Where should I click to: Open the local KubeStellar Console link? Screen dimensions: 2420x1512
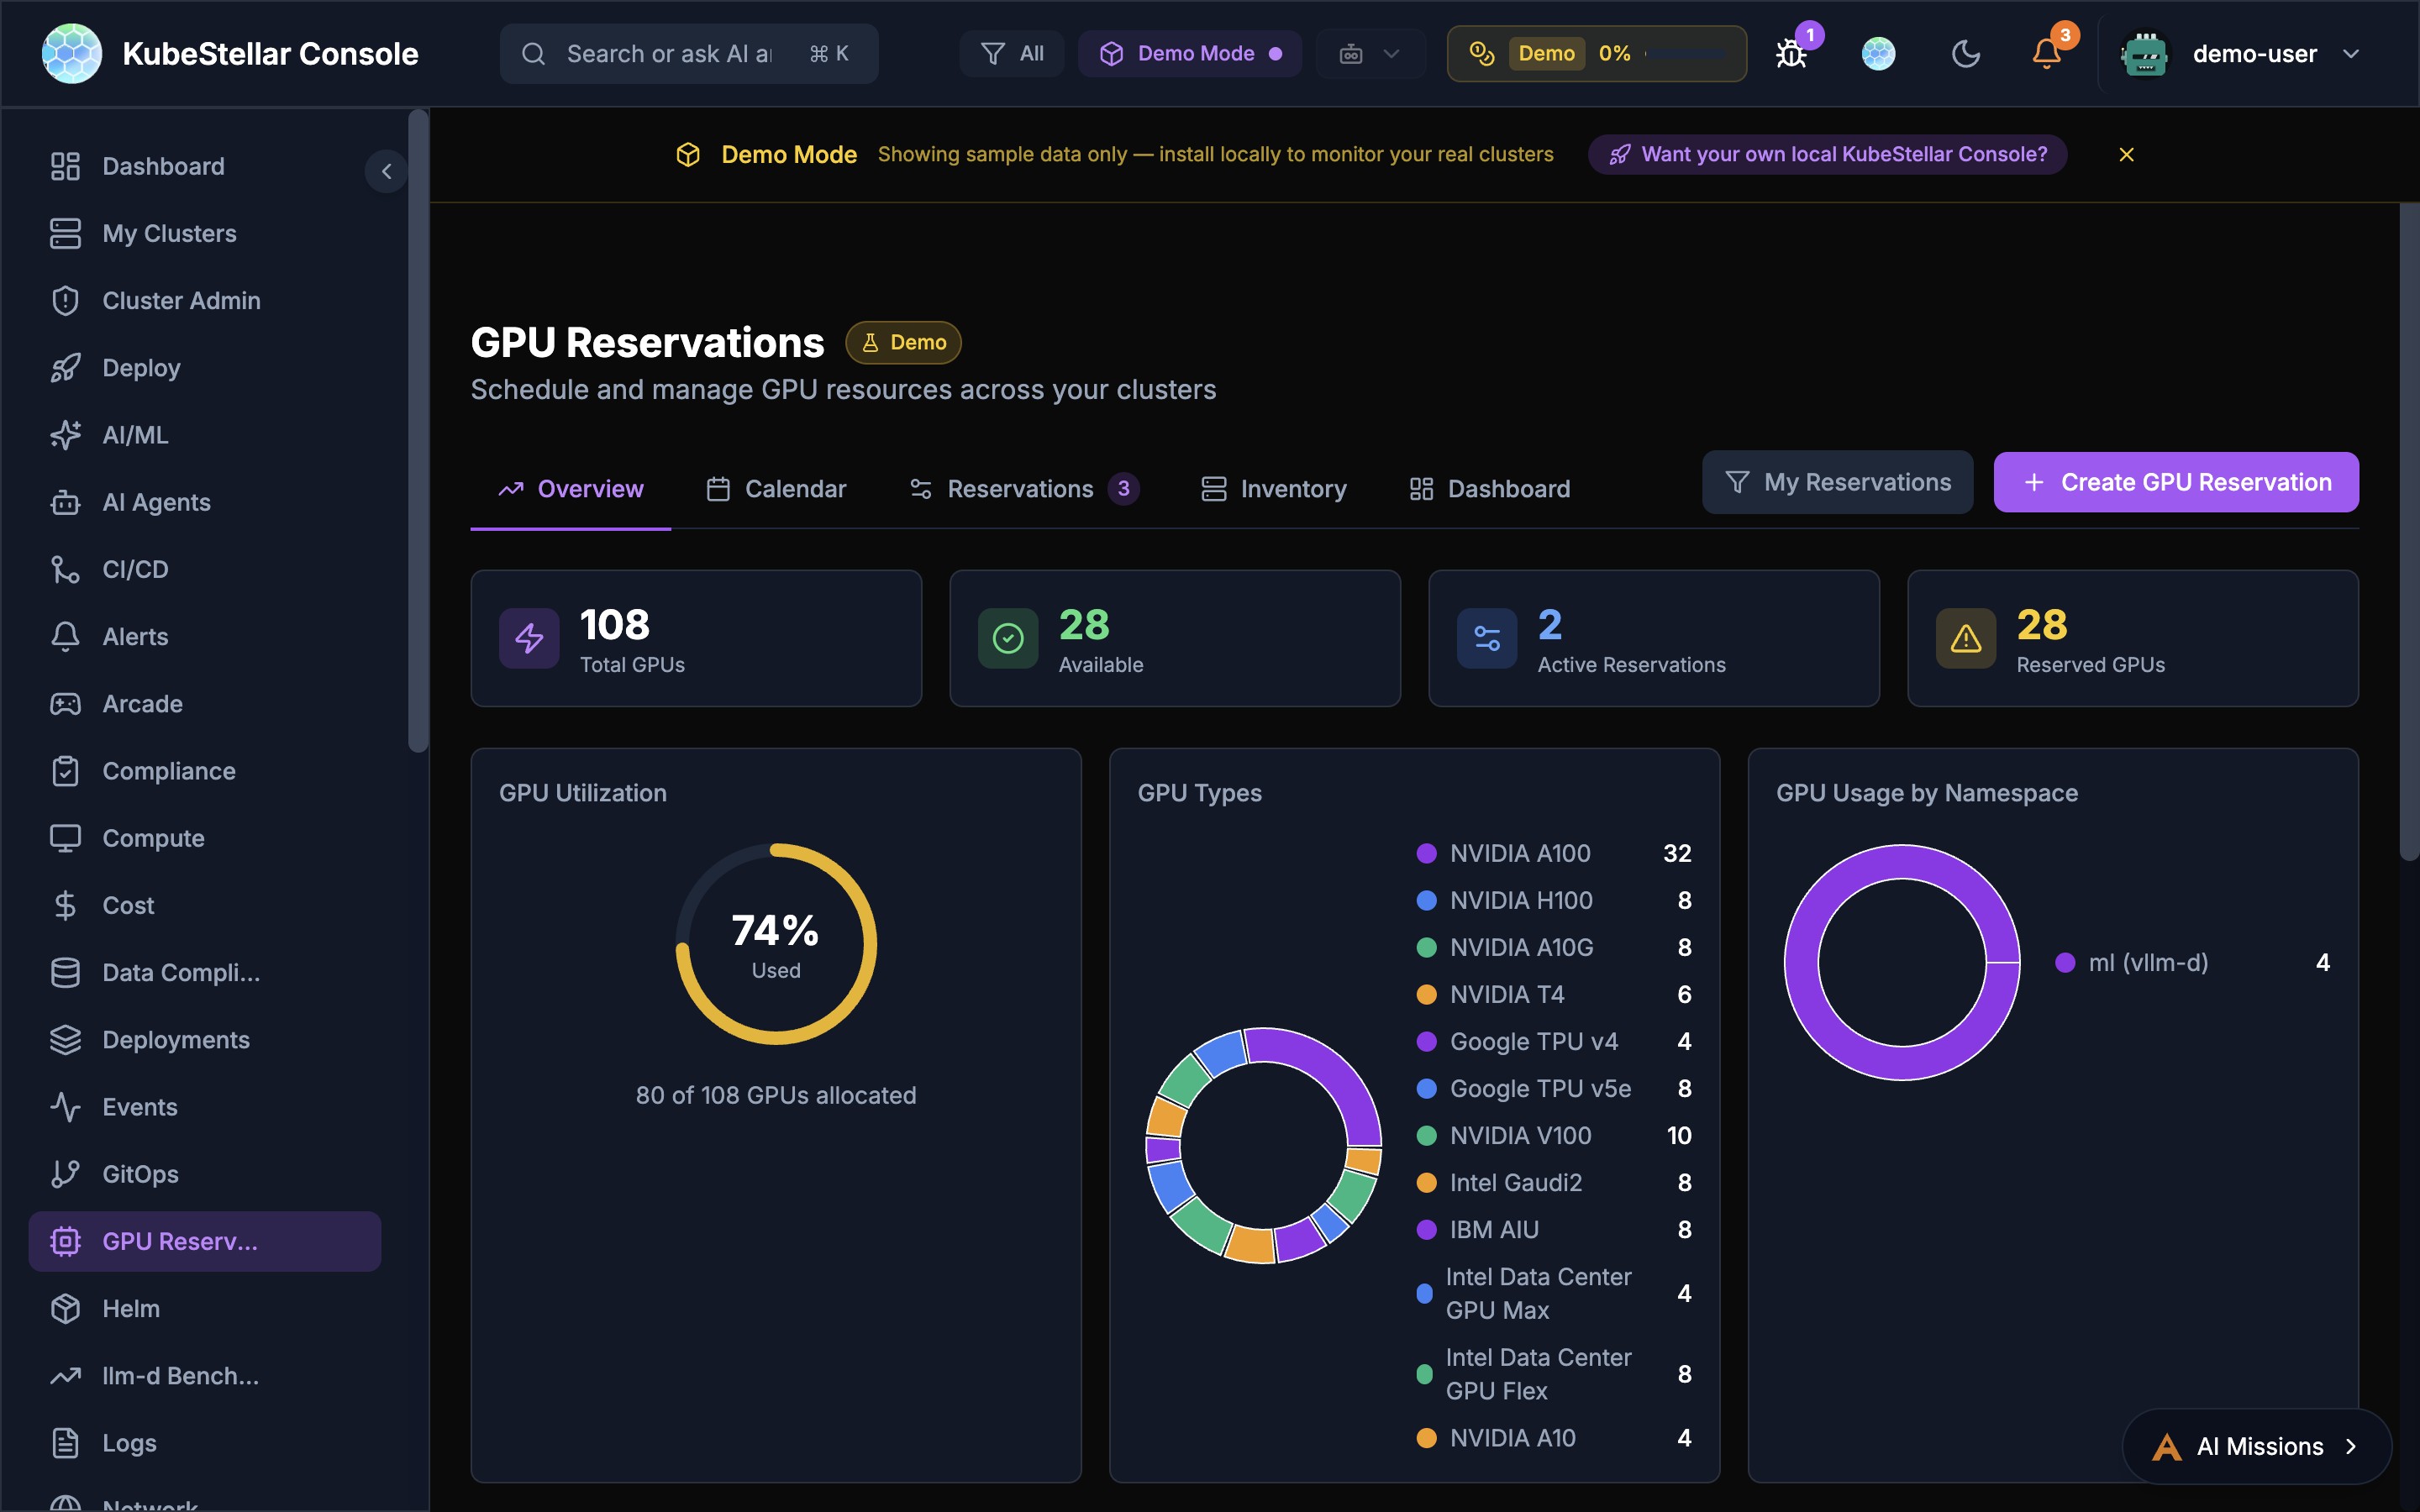point(1826,154)
